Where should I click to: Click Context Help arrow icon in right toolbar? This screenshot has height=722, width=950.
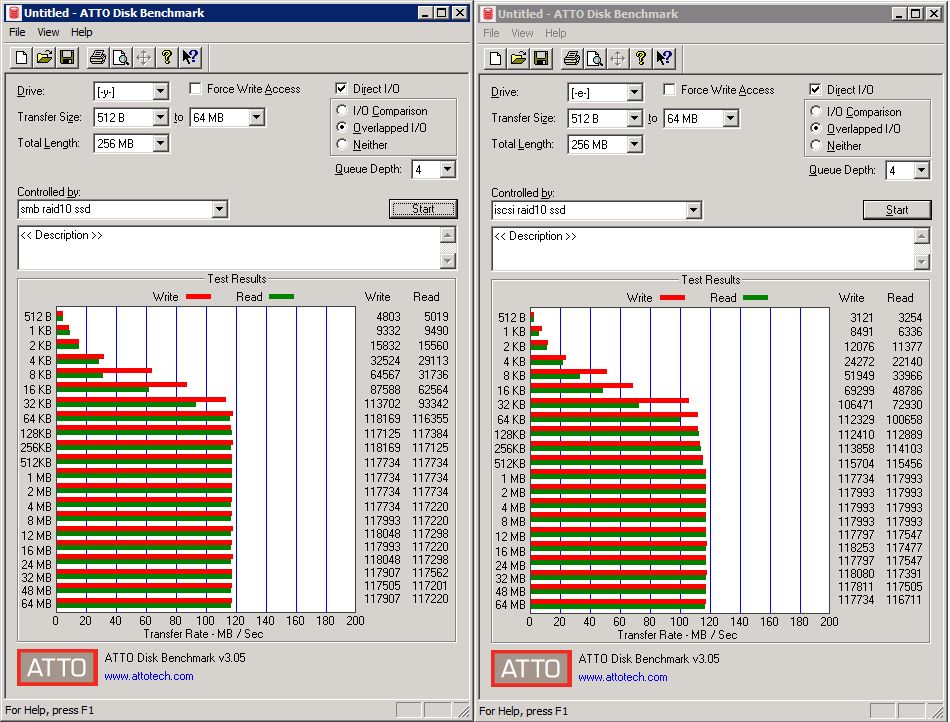[x=663, y=58]
